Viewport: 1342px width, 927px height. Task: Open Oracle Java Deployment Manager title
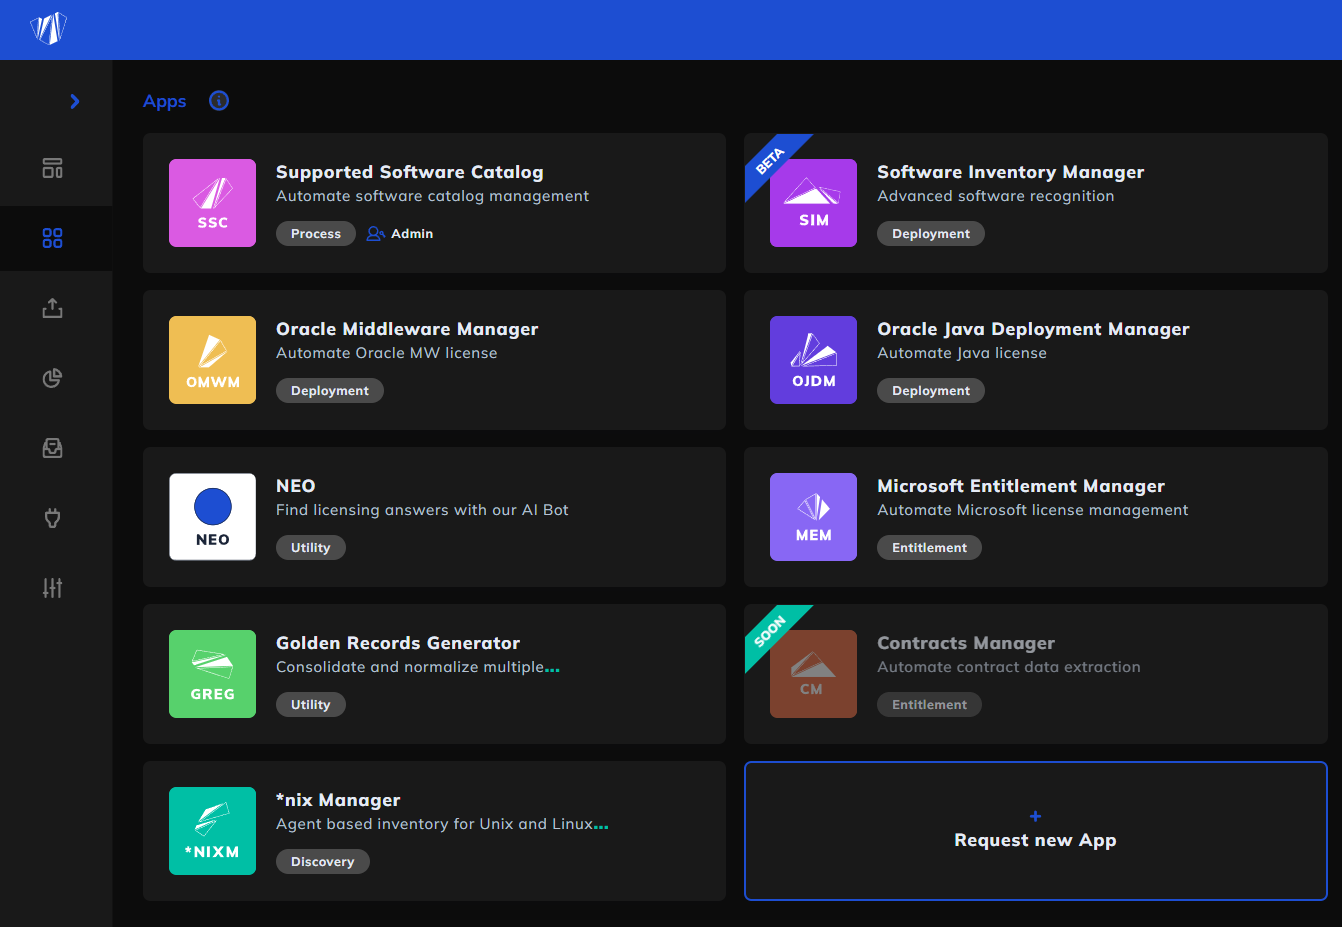1033,329
